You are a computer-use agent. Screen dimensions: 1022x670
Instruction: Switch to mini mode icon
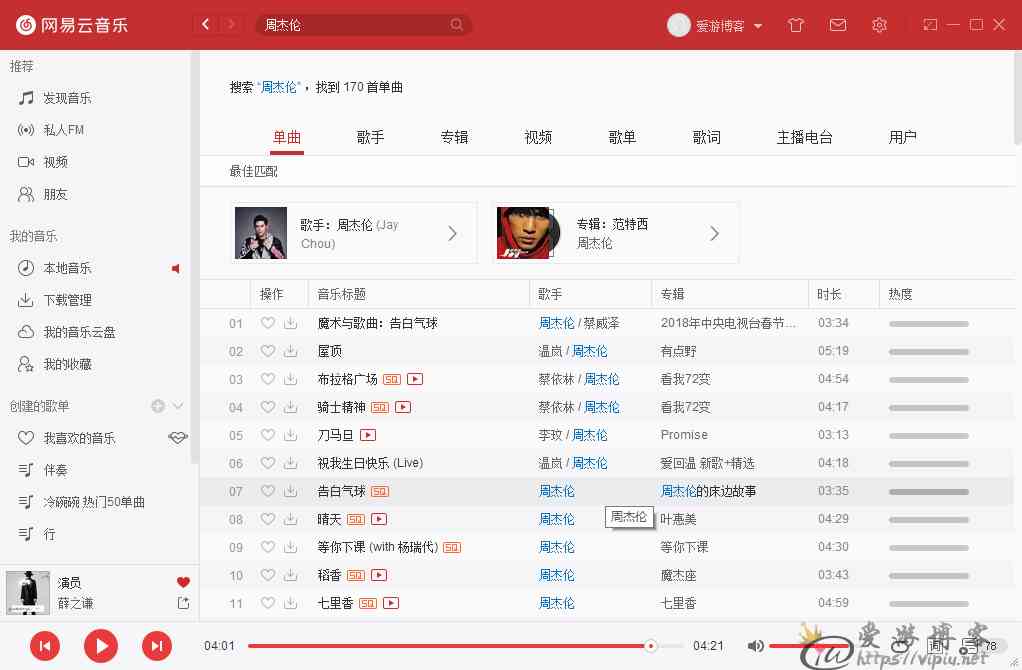pos(930,25)
